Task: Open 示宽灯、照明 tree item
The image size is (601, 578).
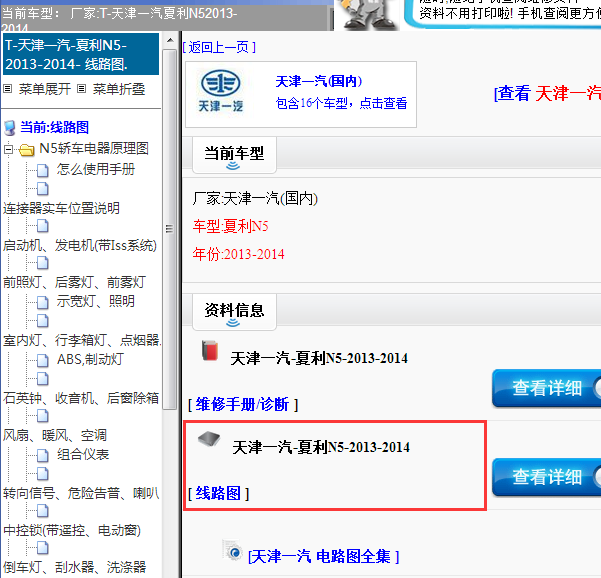Action: (x=96, y=301)
